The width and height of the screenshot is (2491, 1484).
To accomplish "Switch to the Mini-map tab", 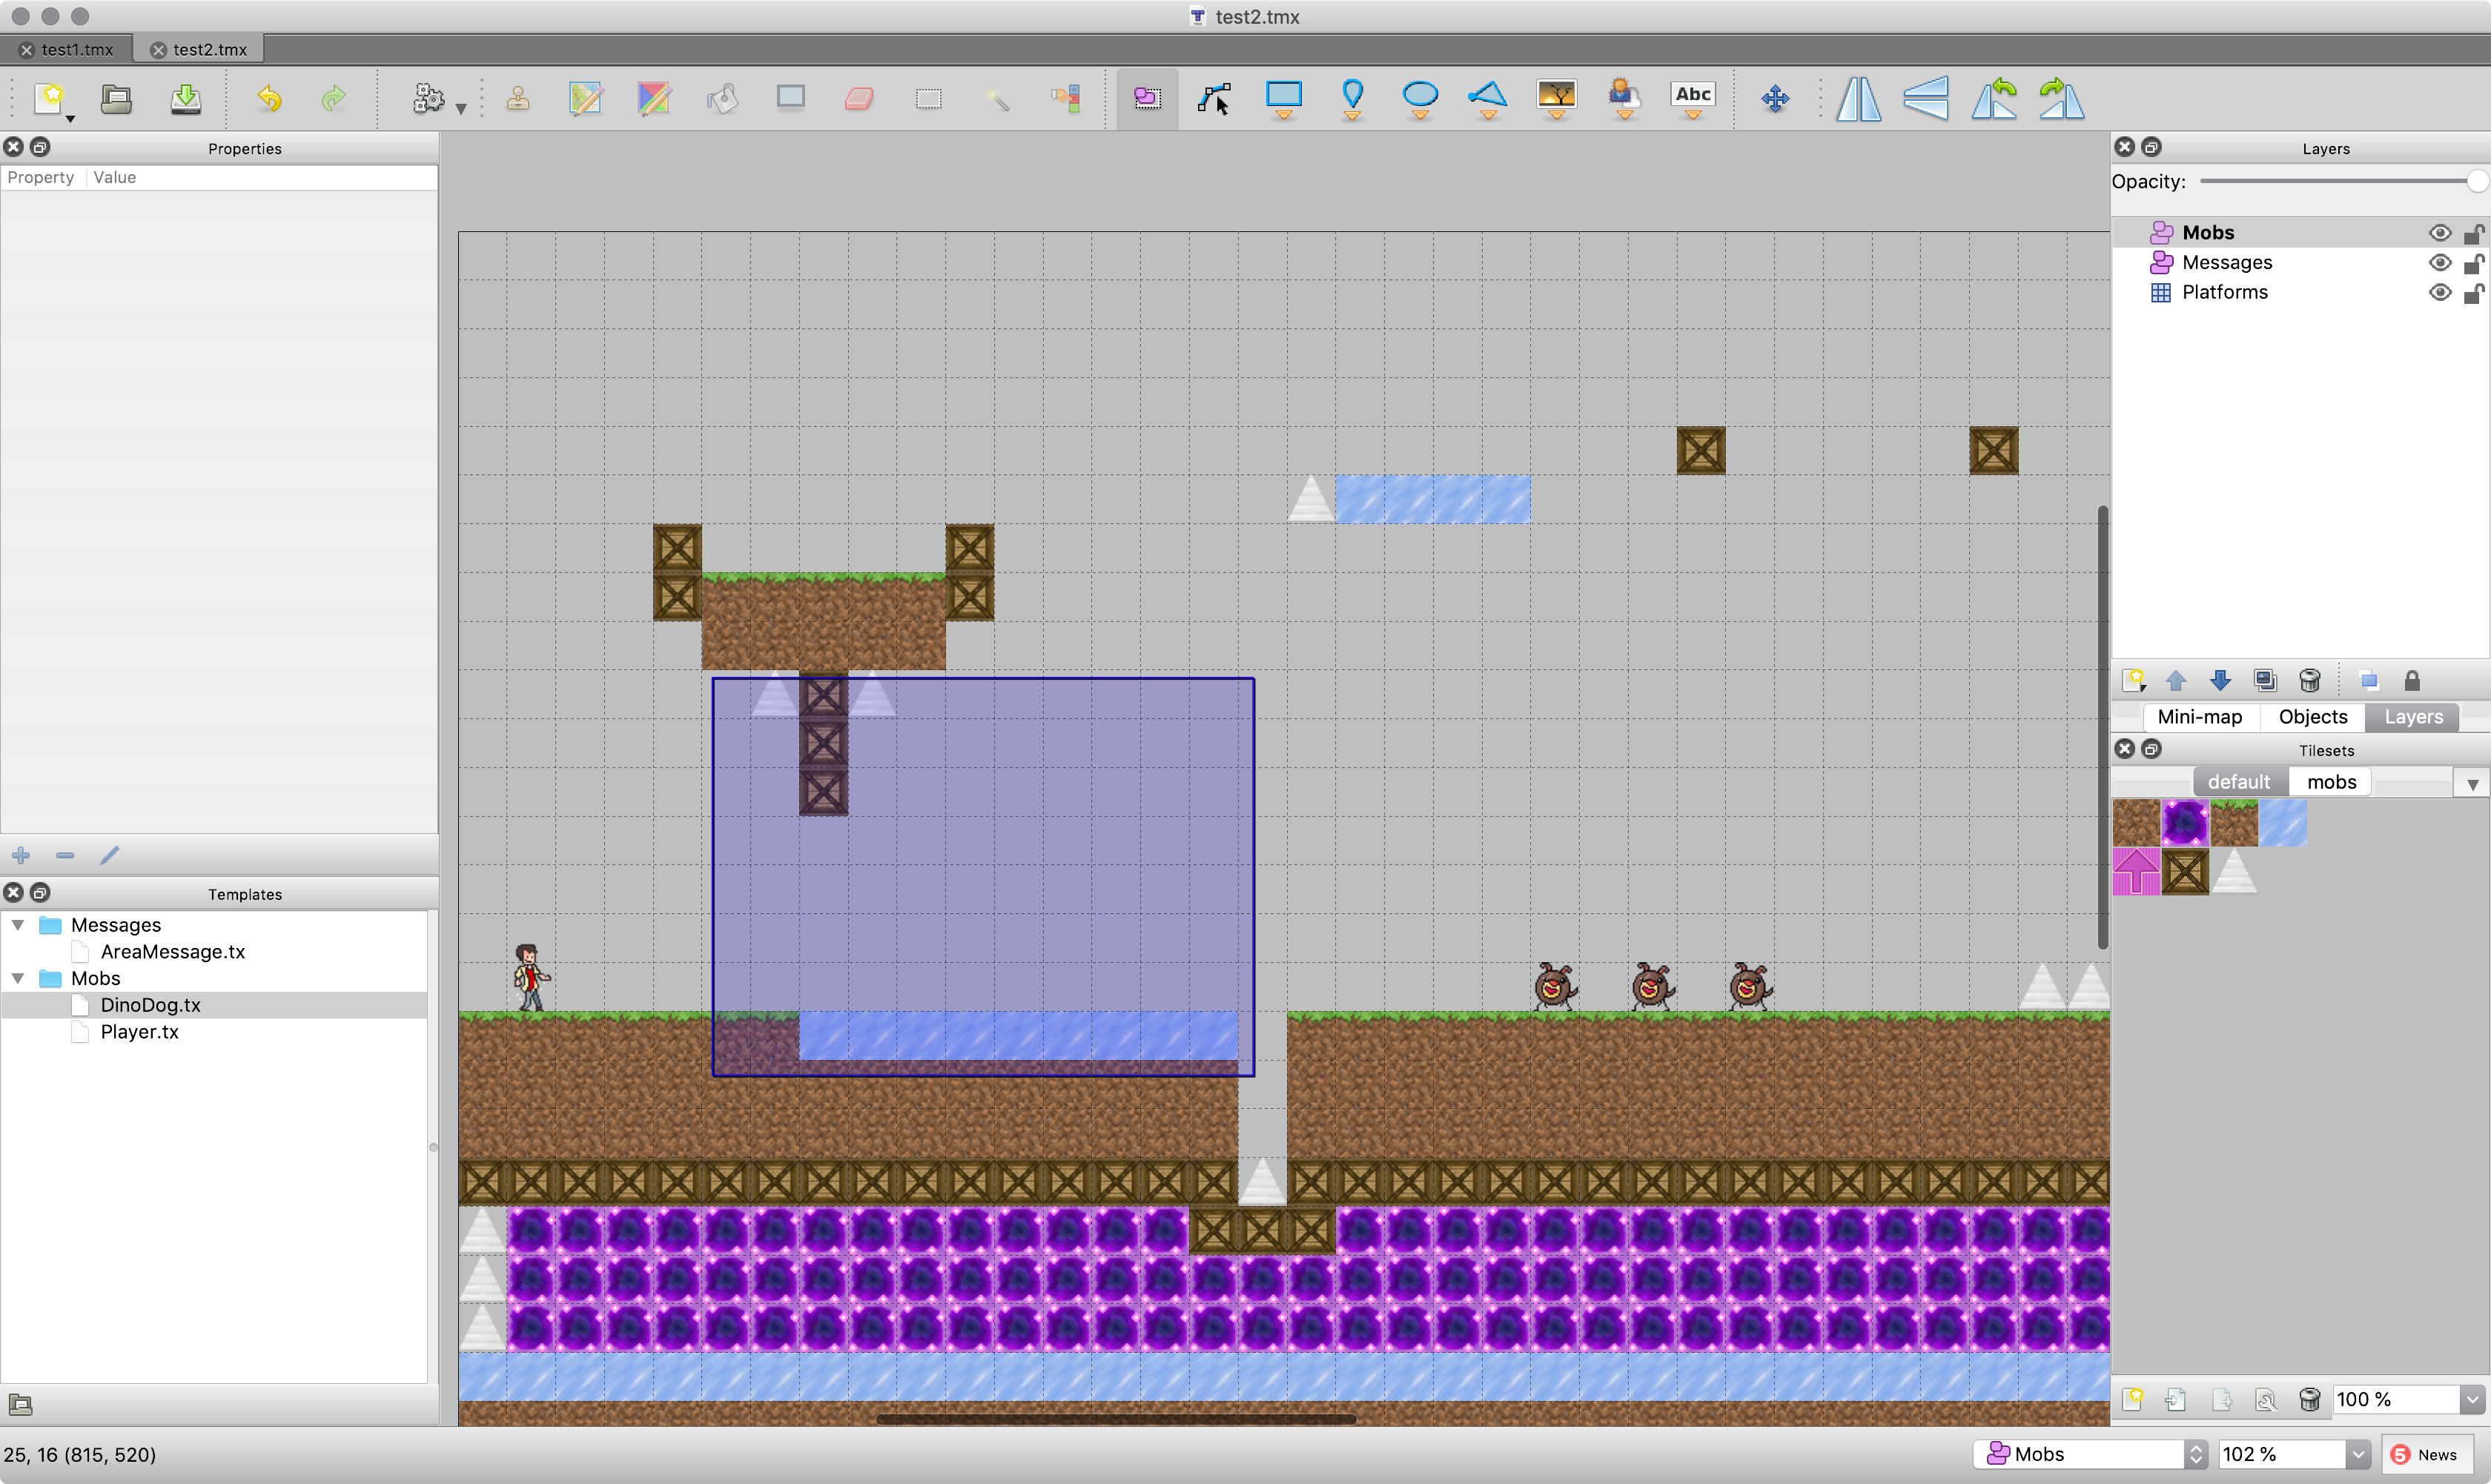I will pos(2199,717).
